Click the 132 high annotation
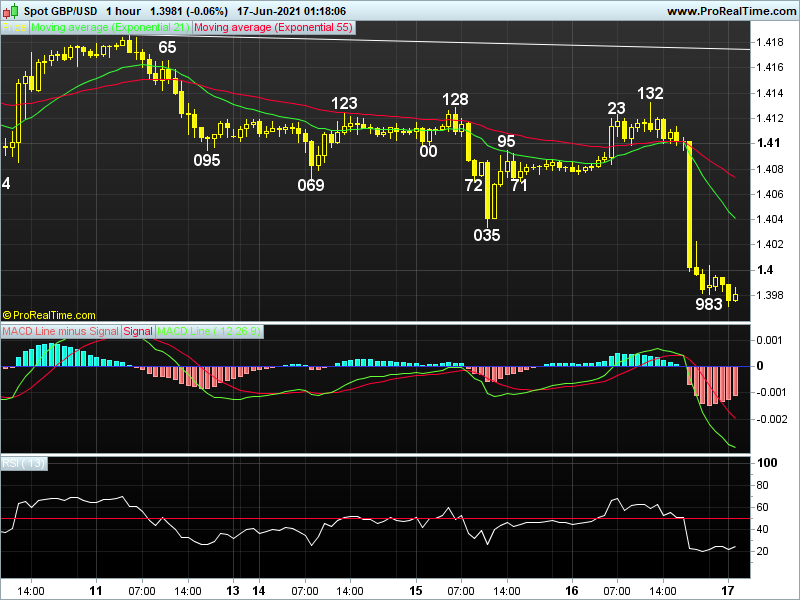The image size is (800, 600). tap(651, 93)
